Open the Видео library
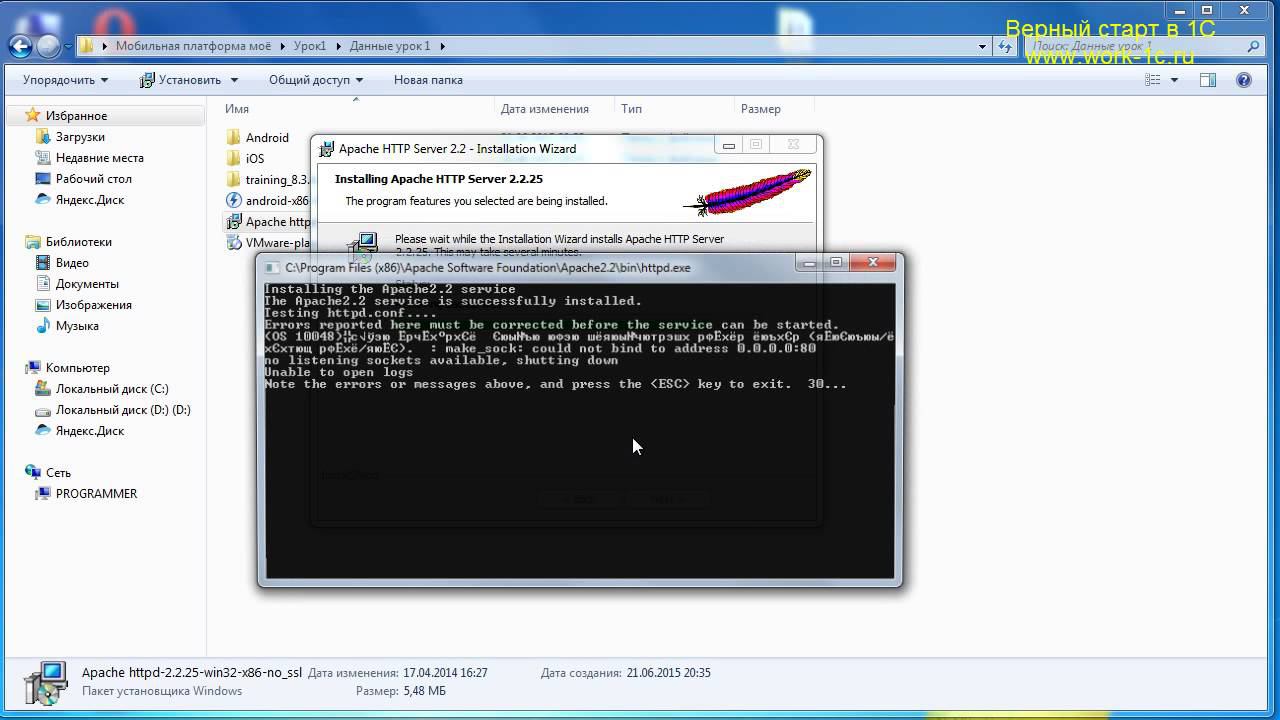Screen dimensions: 1280x720 point(72,263)
